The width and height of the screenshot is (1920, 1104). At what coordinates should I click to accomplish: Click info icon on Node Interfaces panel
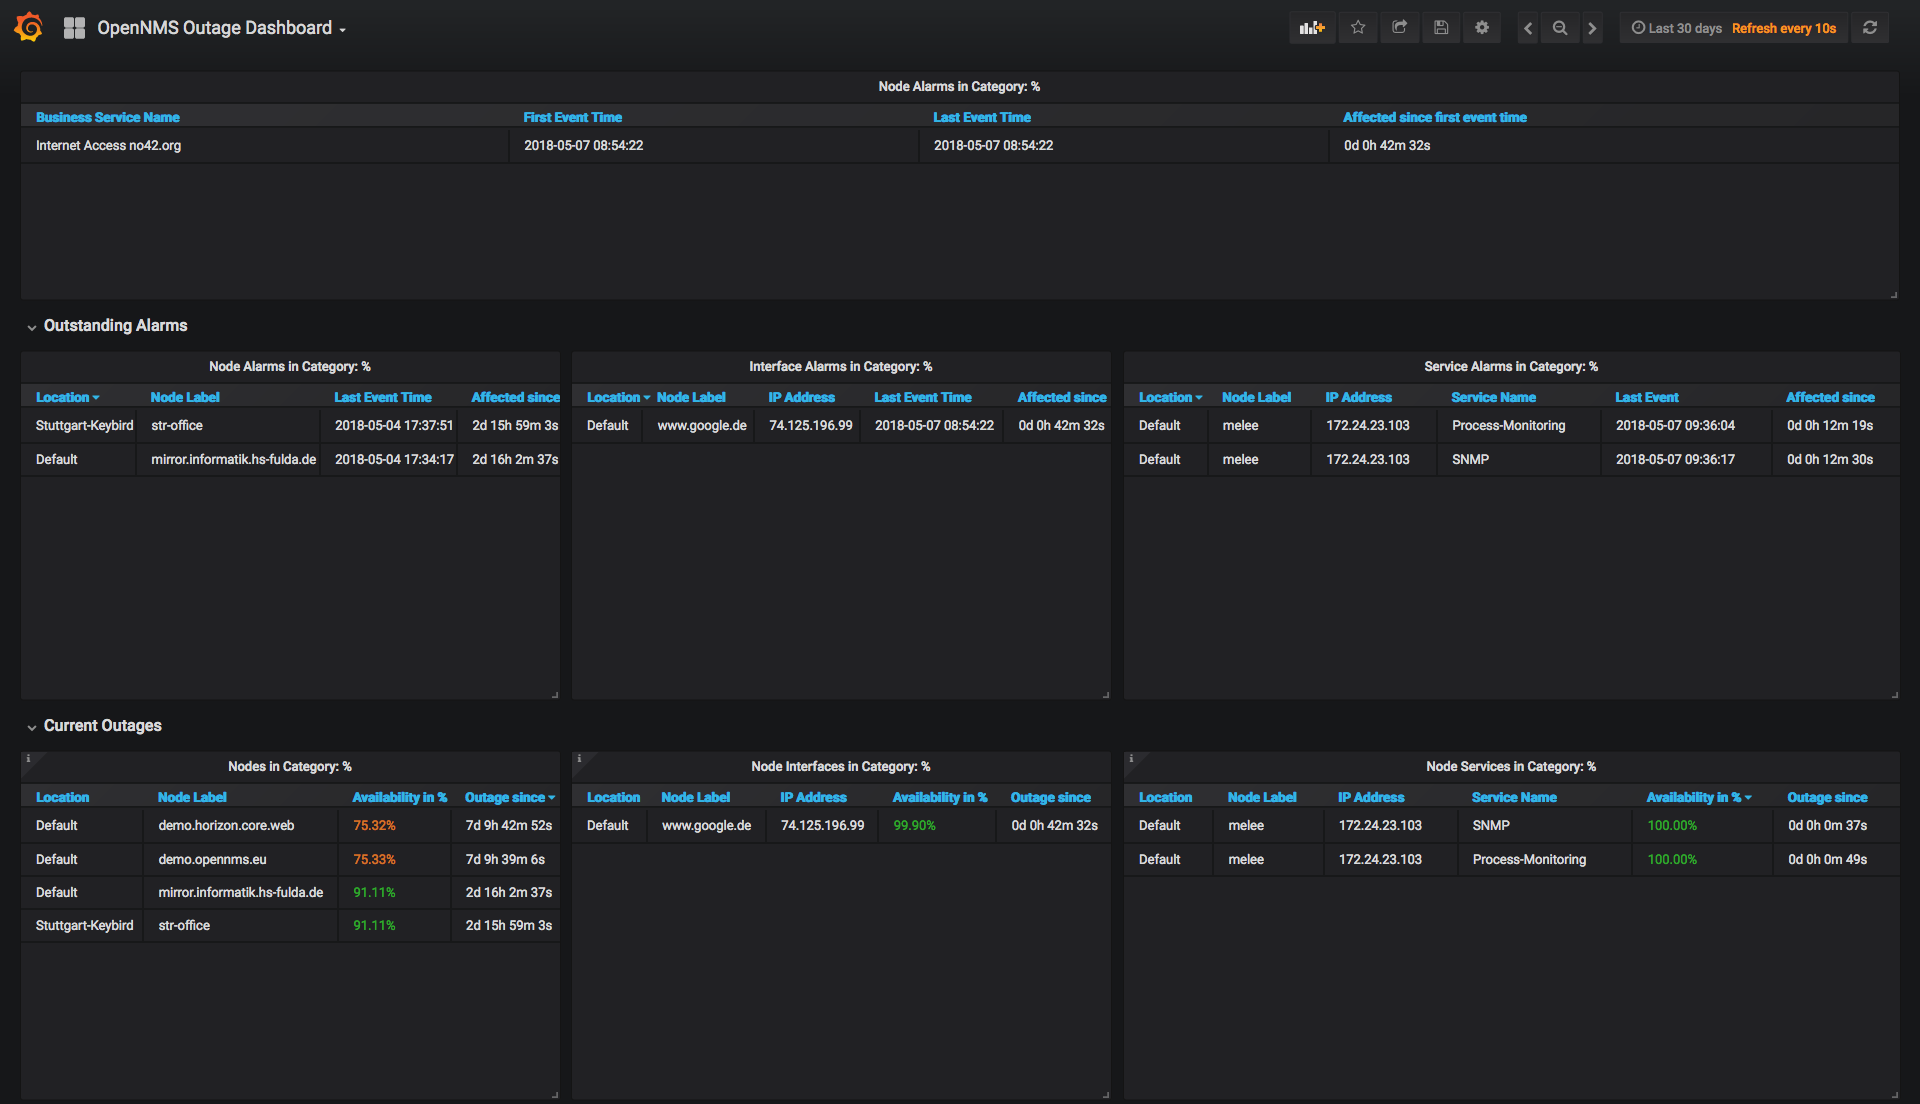579,759
